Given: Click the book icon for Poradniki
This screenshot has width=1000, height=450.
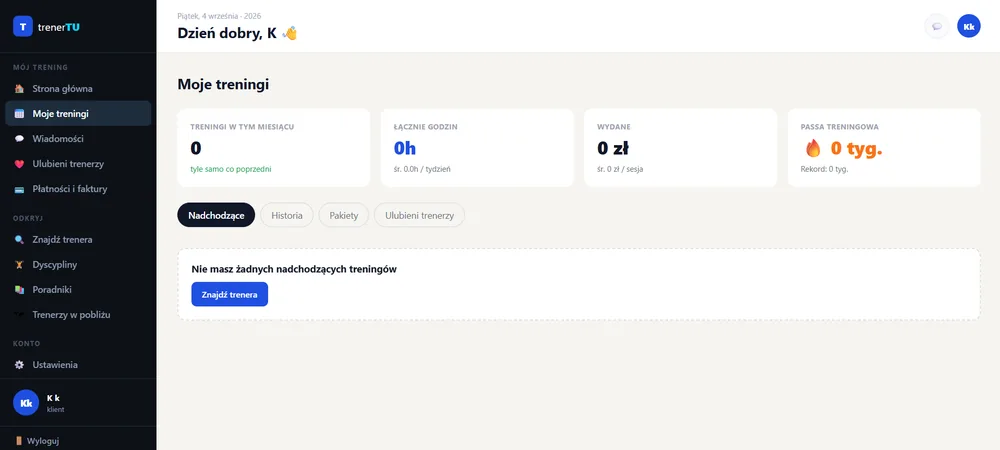Looking at the screenshot, I should [x=19, y=289].
